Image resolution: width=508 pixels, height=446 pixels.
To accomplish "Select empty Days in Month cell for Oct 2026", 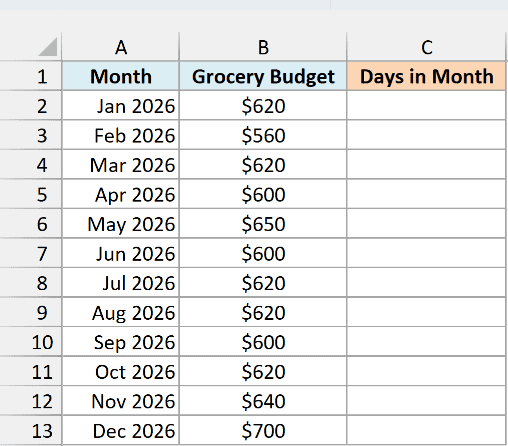I will 426,371.
